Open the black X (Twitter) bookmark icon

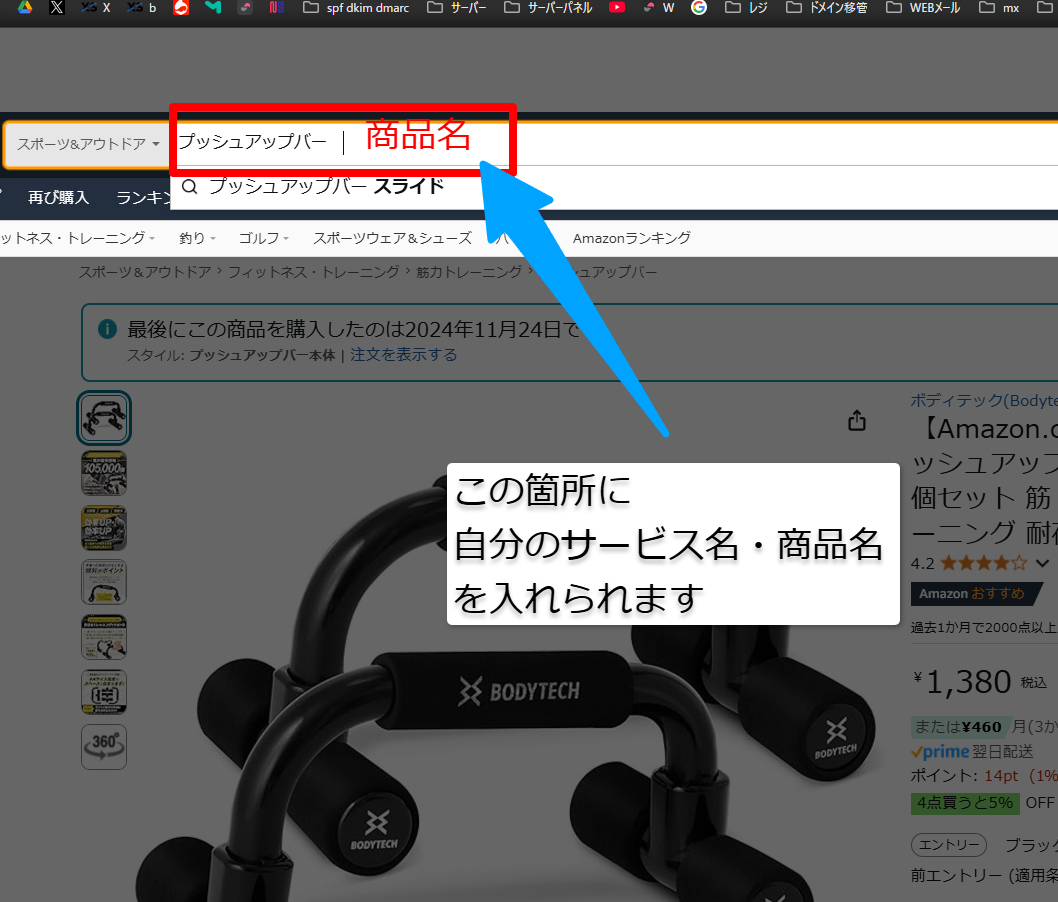57,7
